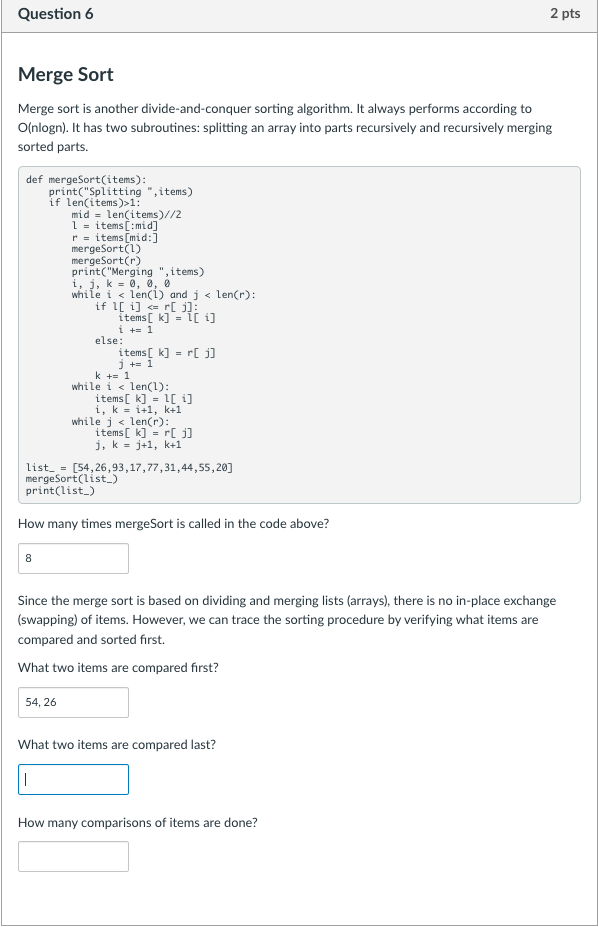Click the answer field containing "8"
This screenshot has width=598, height=927.
(x=72, y=558)
